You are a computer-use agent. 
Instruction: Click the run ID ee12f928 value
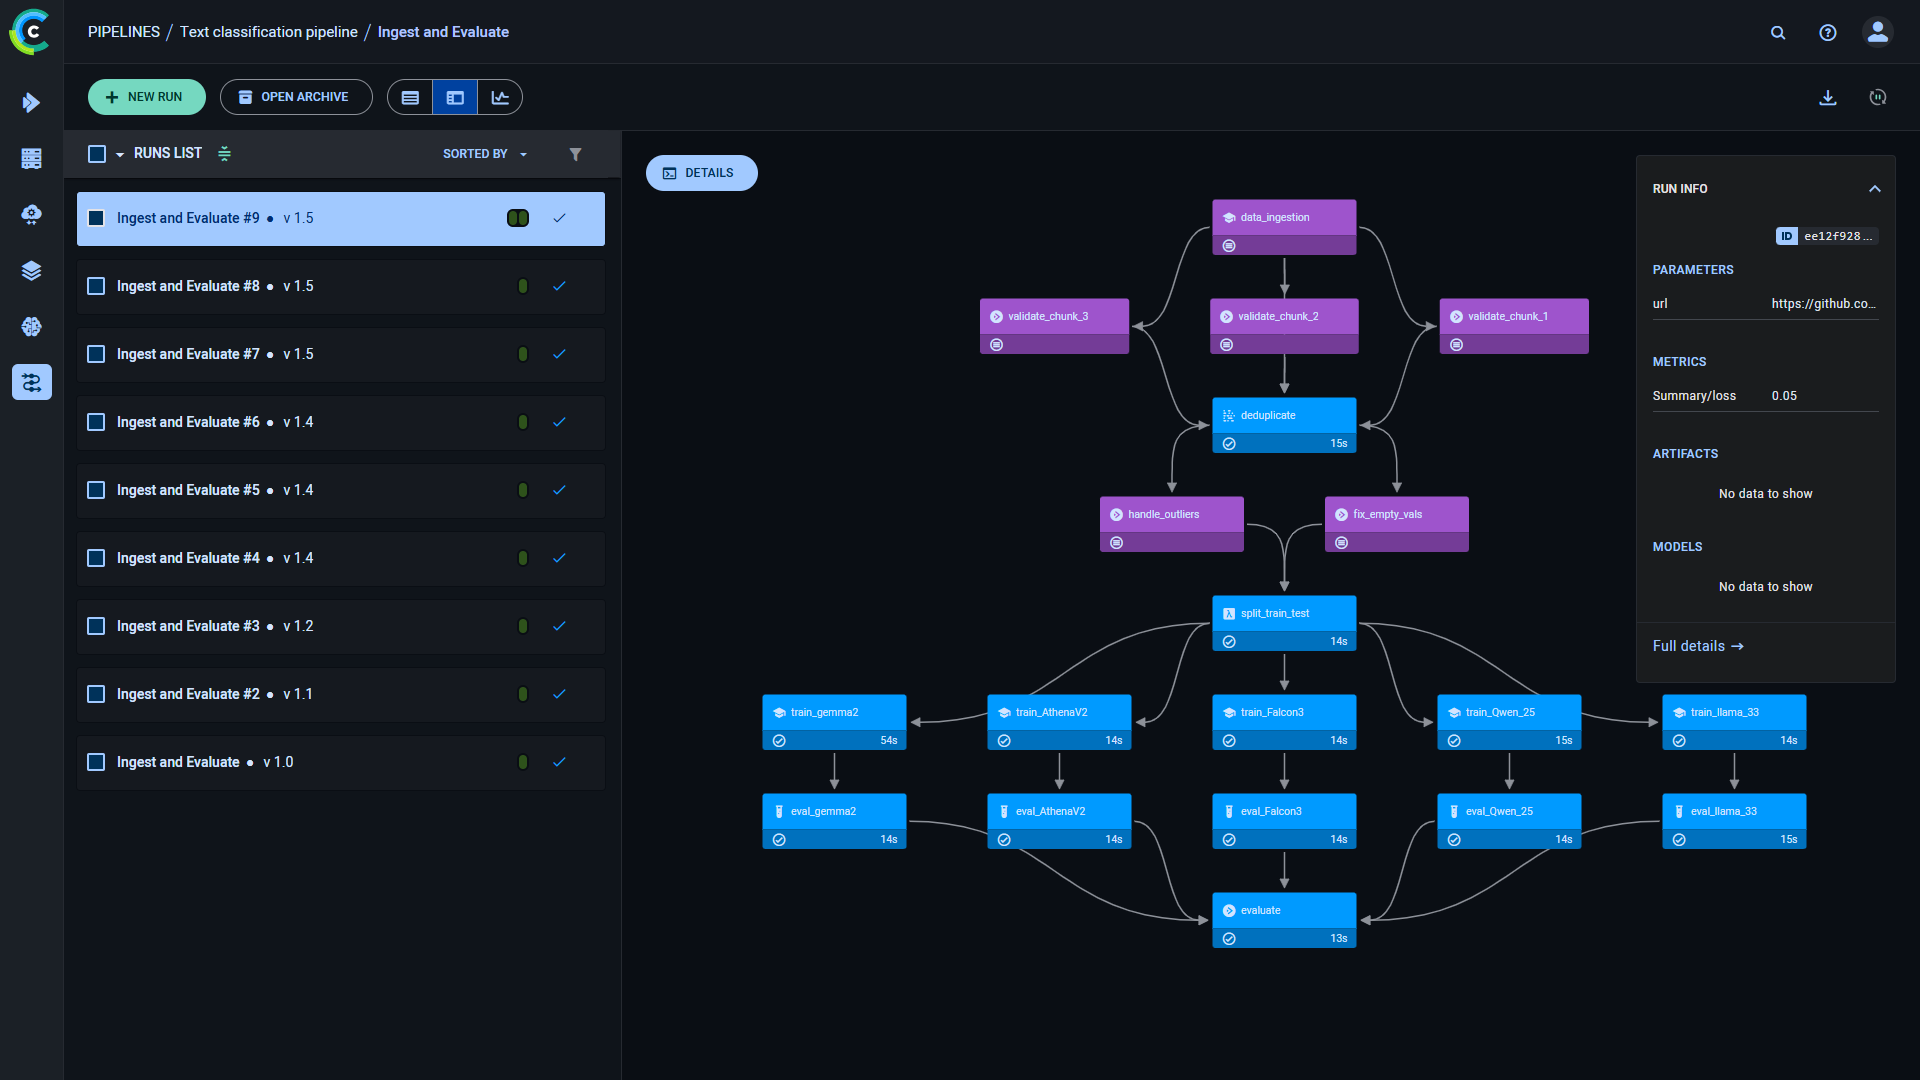tap(1838, 236)
